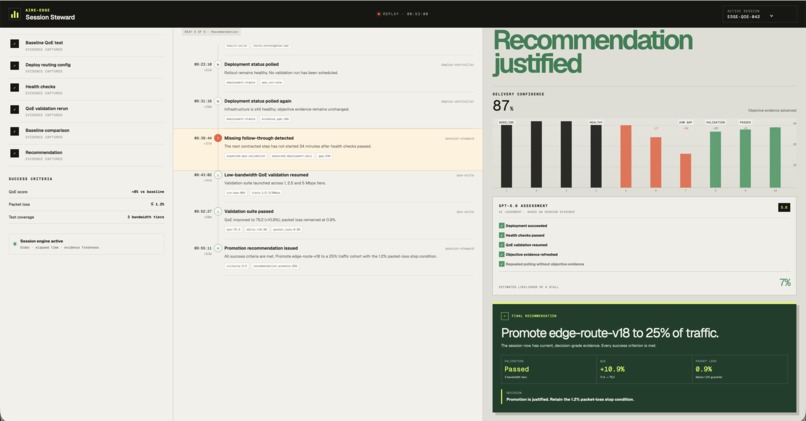Image resolution: width=806 pixels, height=421 pixels.
Task: Click the 'Promote edge-route-v18 to 25% of traffic' headline
Action: (610, 333)
